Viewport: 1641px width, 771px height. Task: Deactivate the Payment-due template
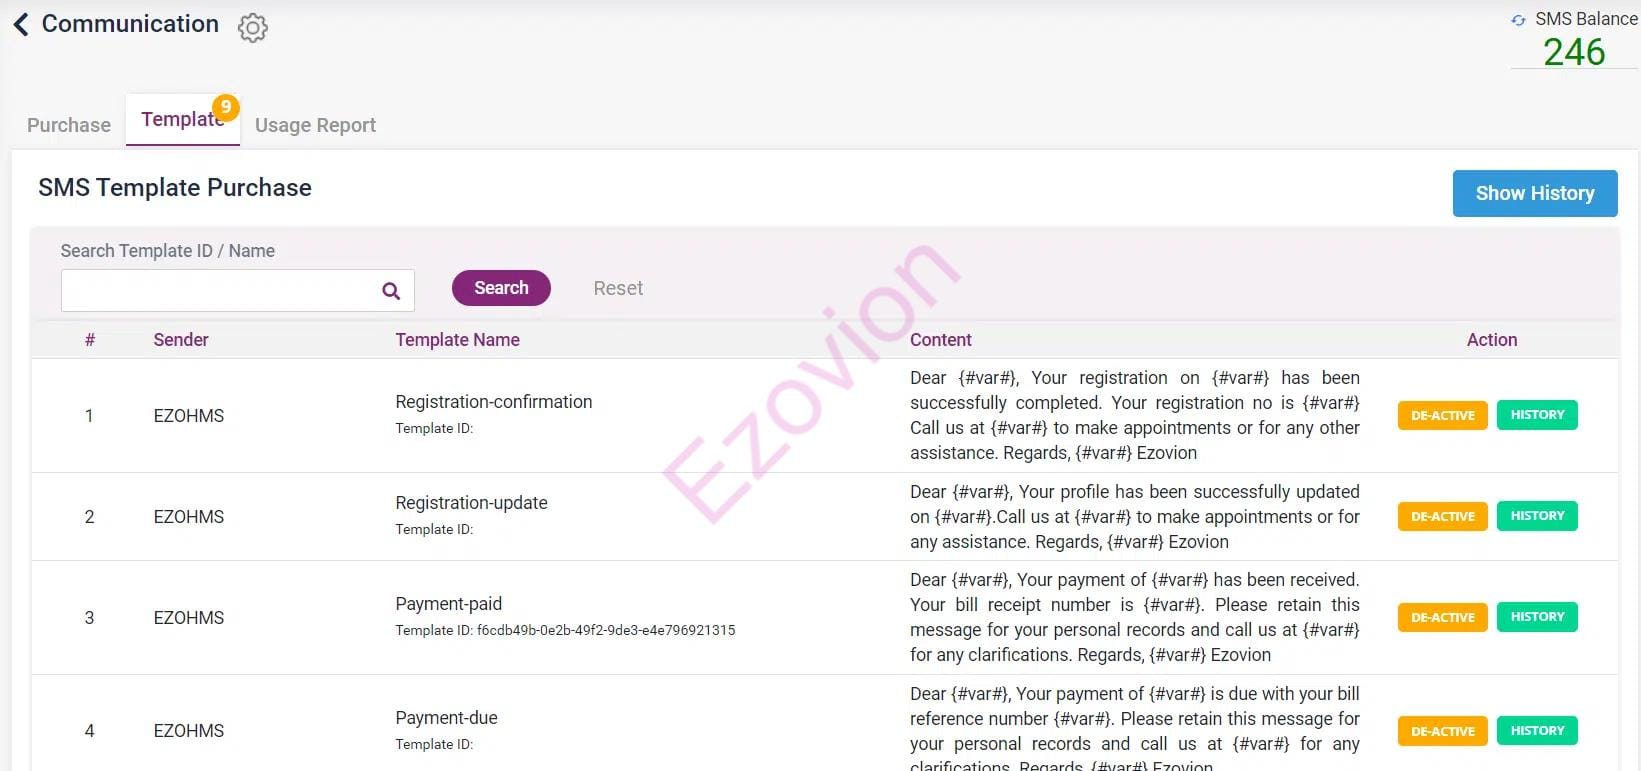pyautogui.click(x=1442, y=731)
